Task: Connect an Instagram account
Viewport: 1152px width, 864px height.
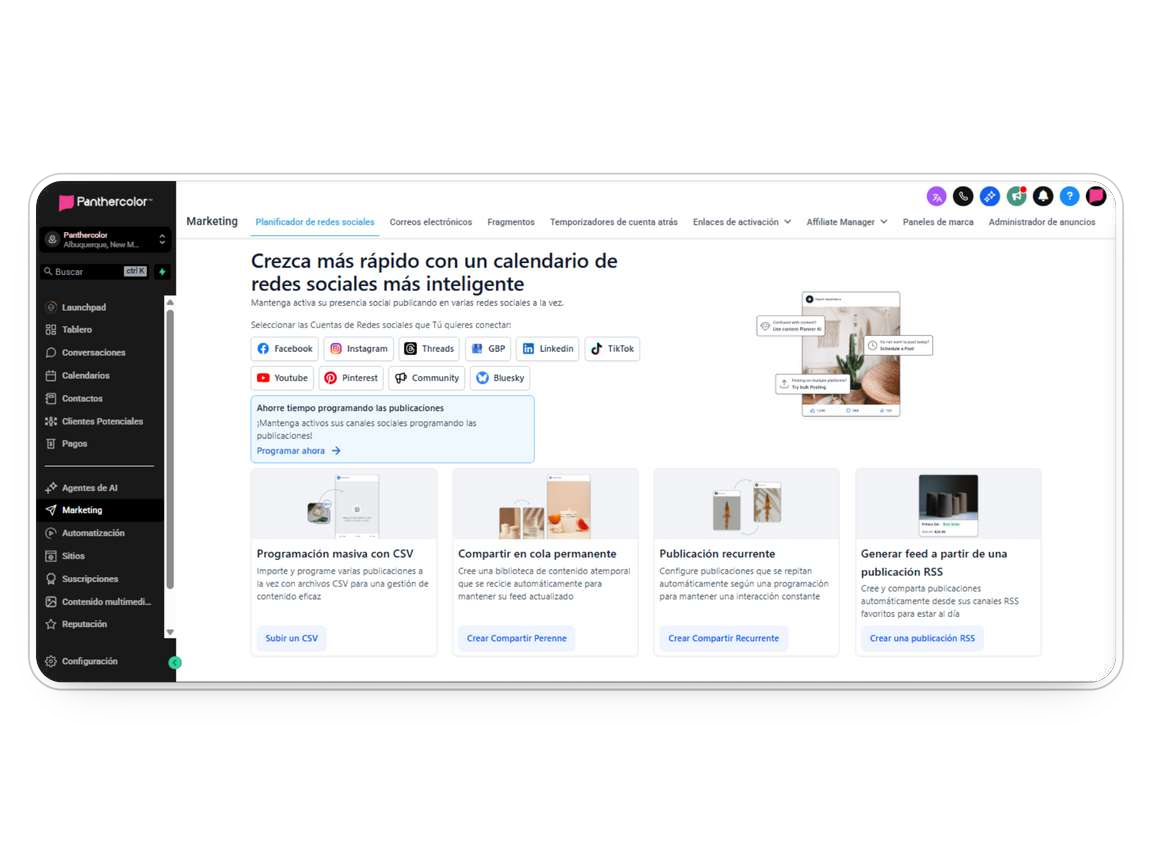Action: tap(359, 349)
